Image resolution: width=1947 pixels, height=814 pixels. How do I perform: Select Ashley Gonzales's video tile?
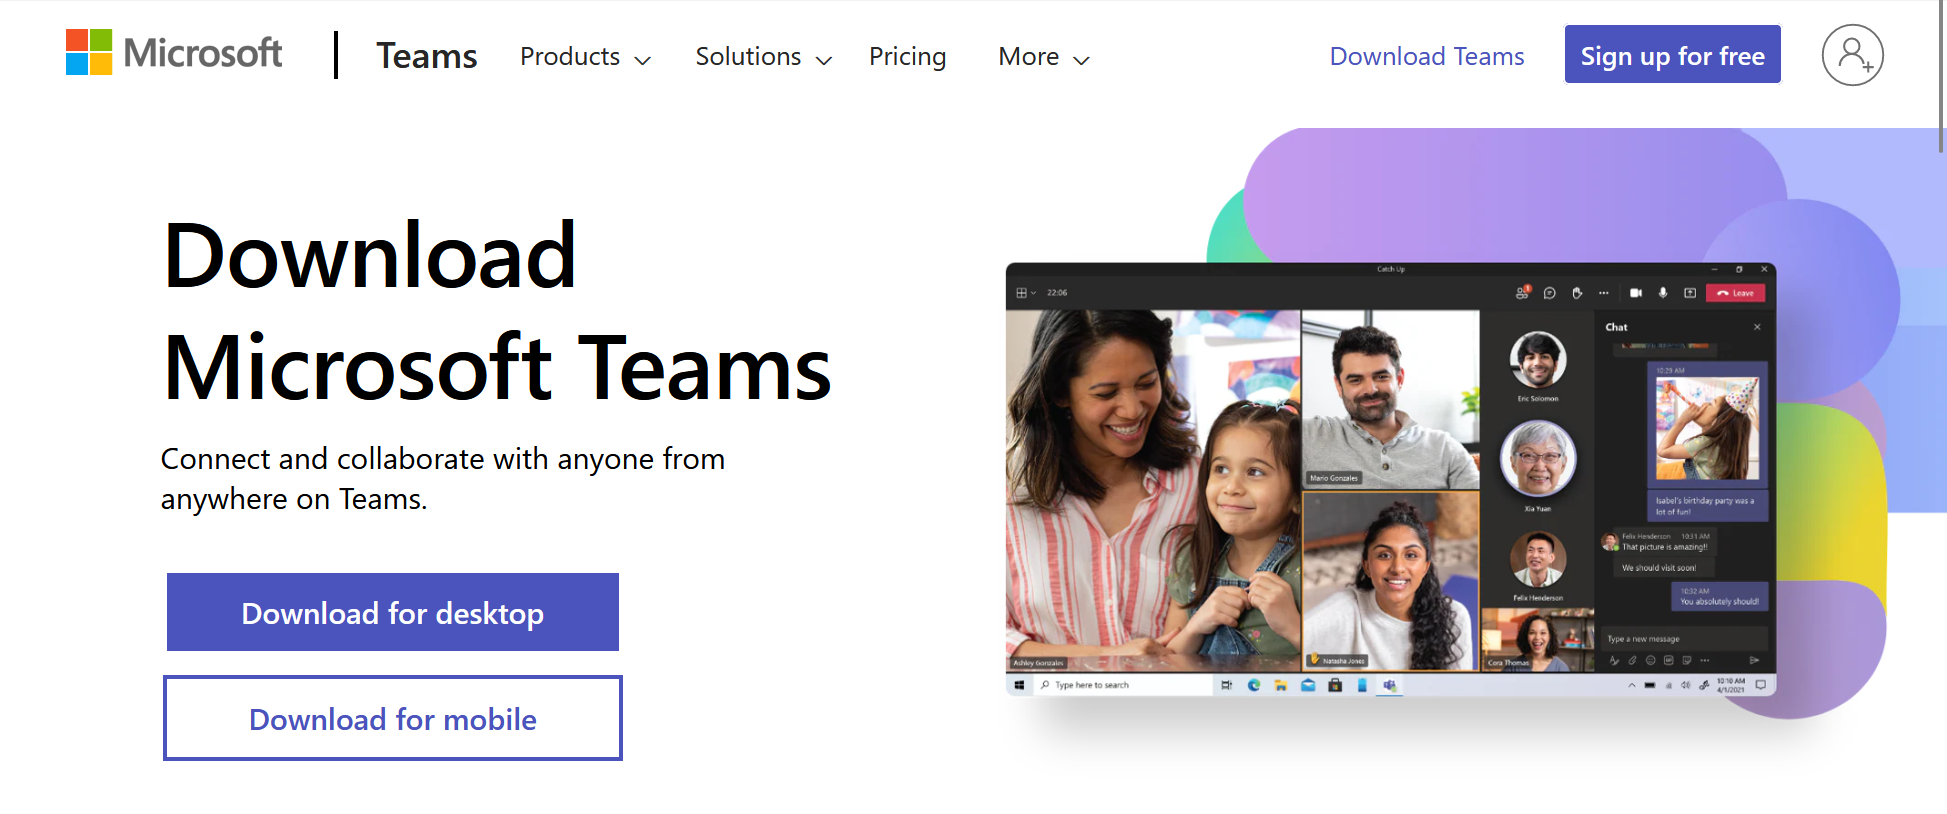point(1153,490)
